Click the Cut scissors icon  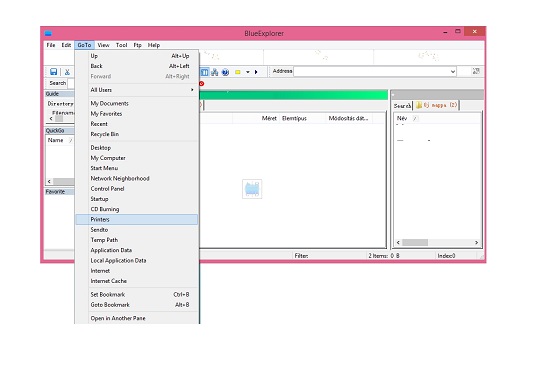67,72
